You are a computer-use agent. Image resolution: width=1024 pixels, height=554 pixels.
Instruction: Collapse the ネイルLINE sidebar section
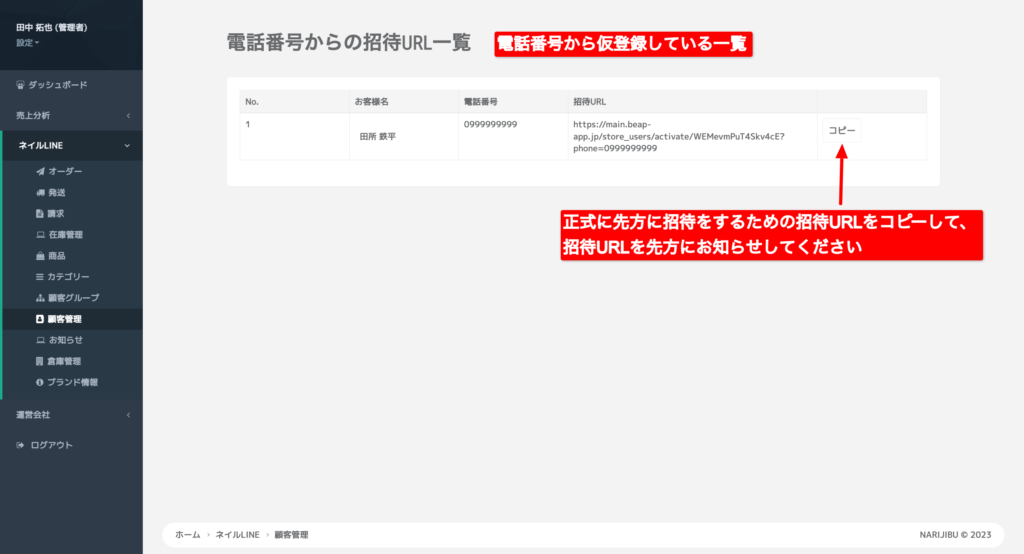coord(71,146)
